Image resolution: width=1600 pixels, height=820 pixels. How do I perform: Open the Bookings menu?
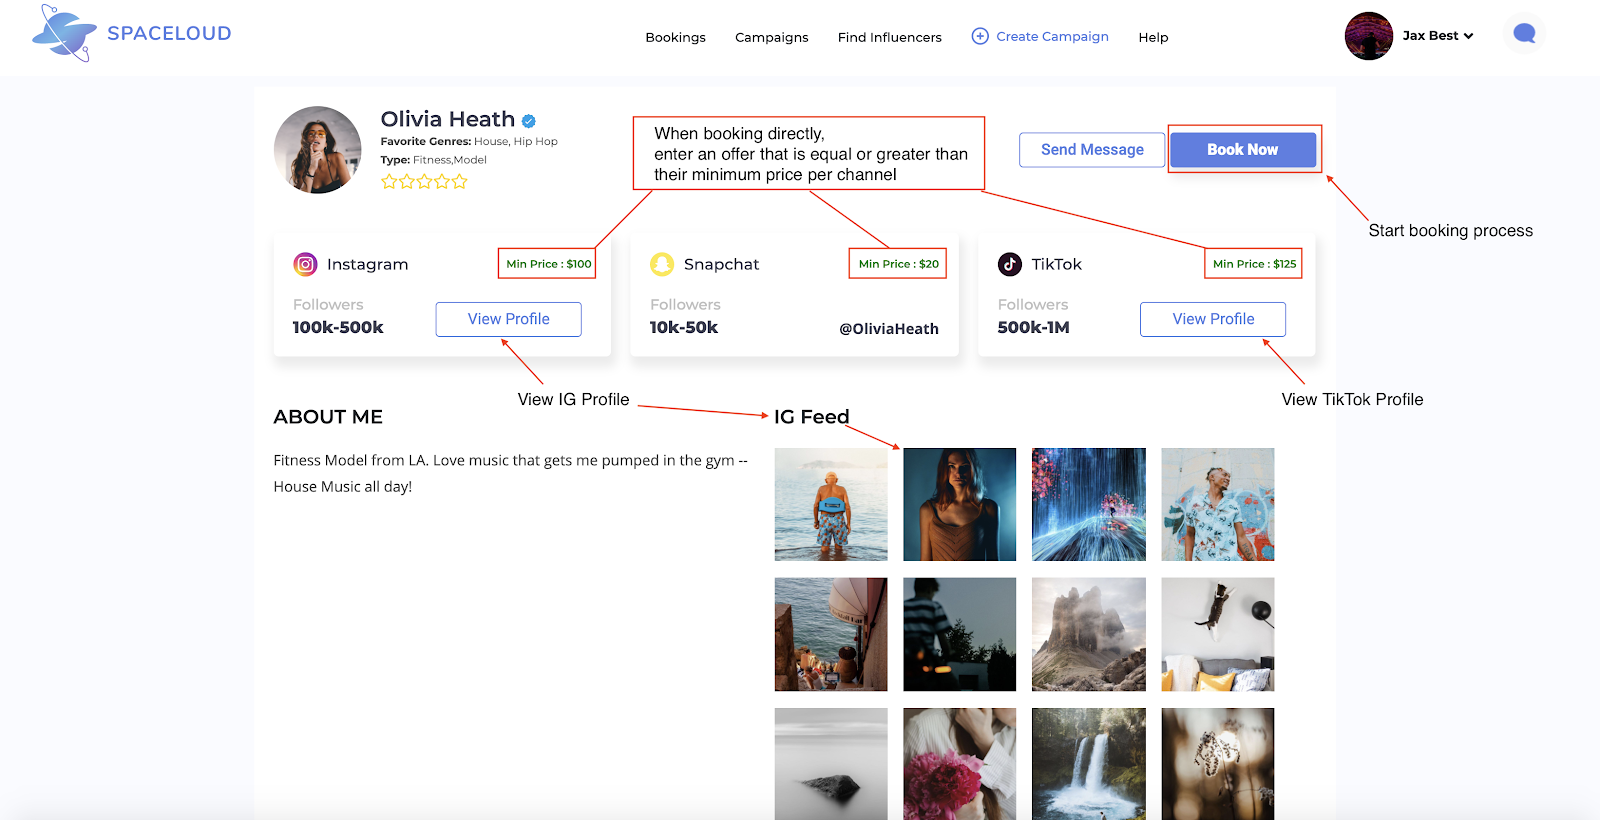point(676,37)
